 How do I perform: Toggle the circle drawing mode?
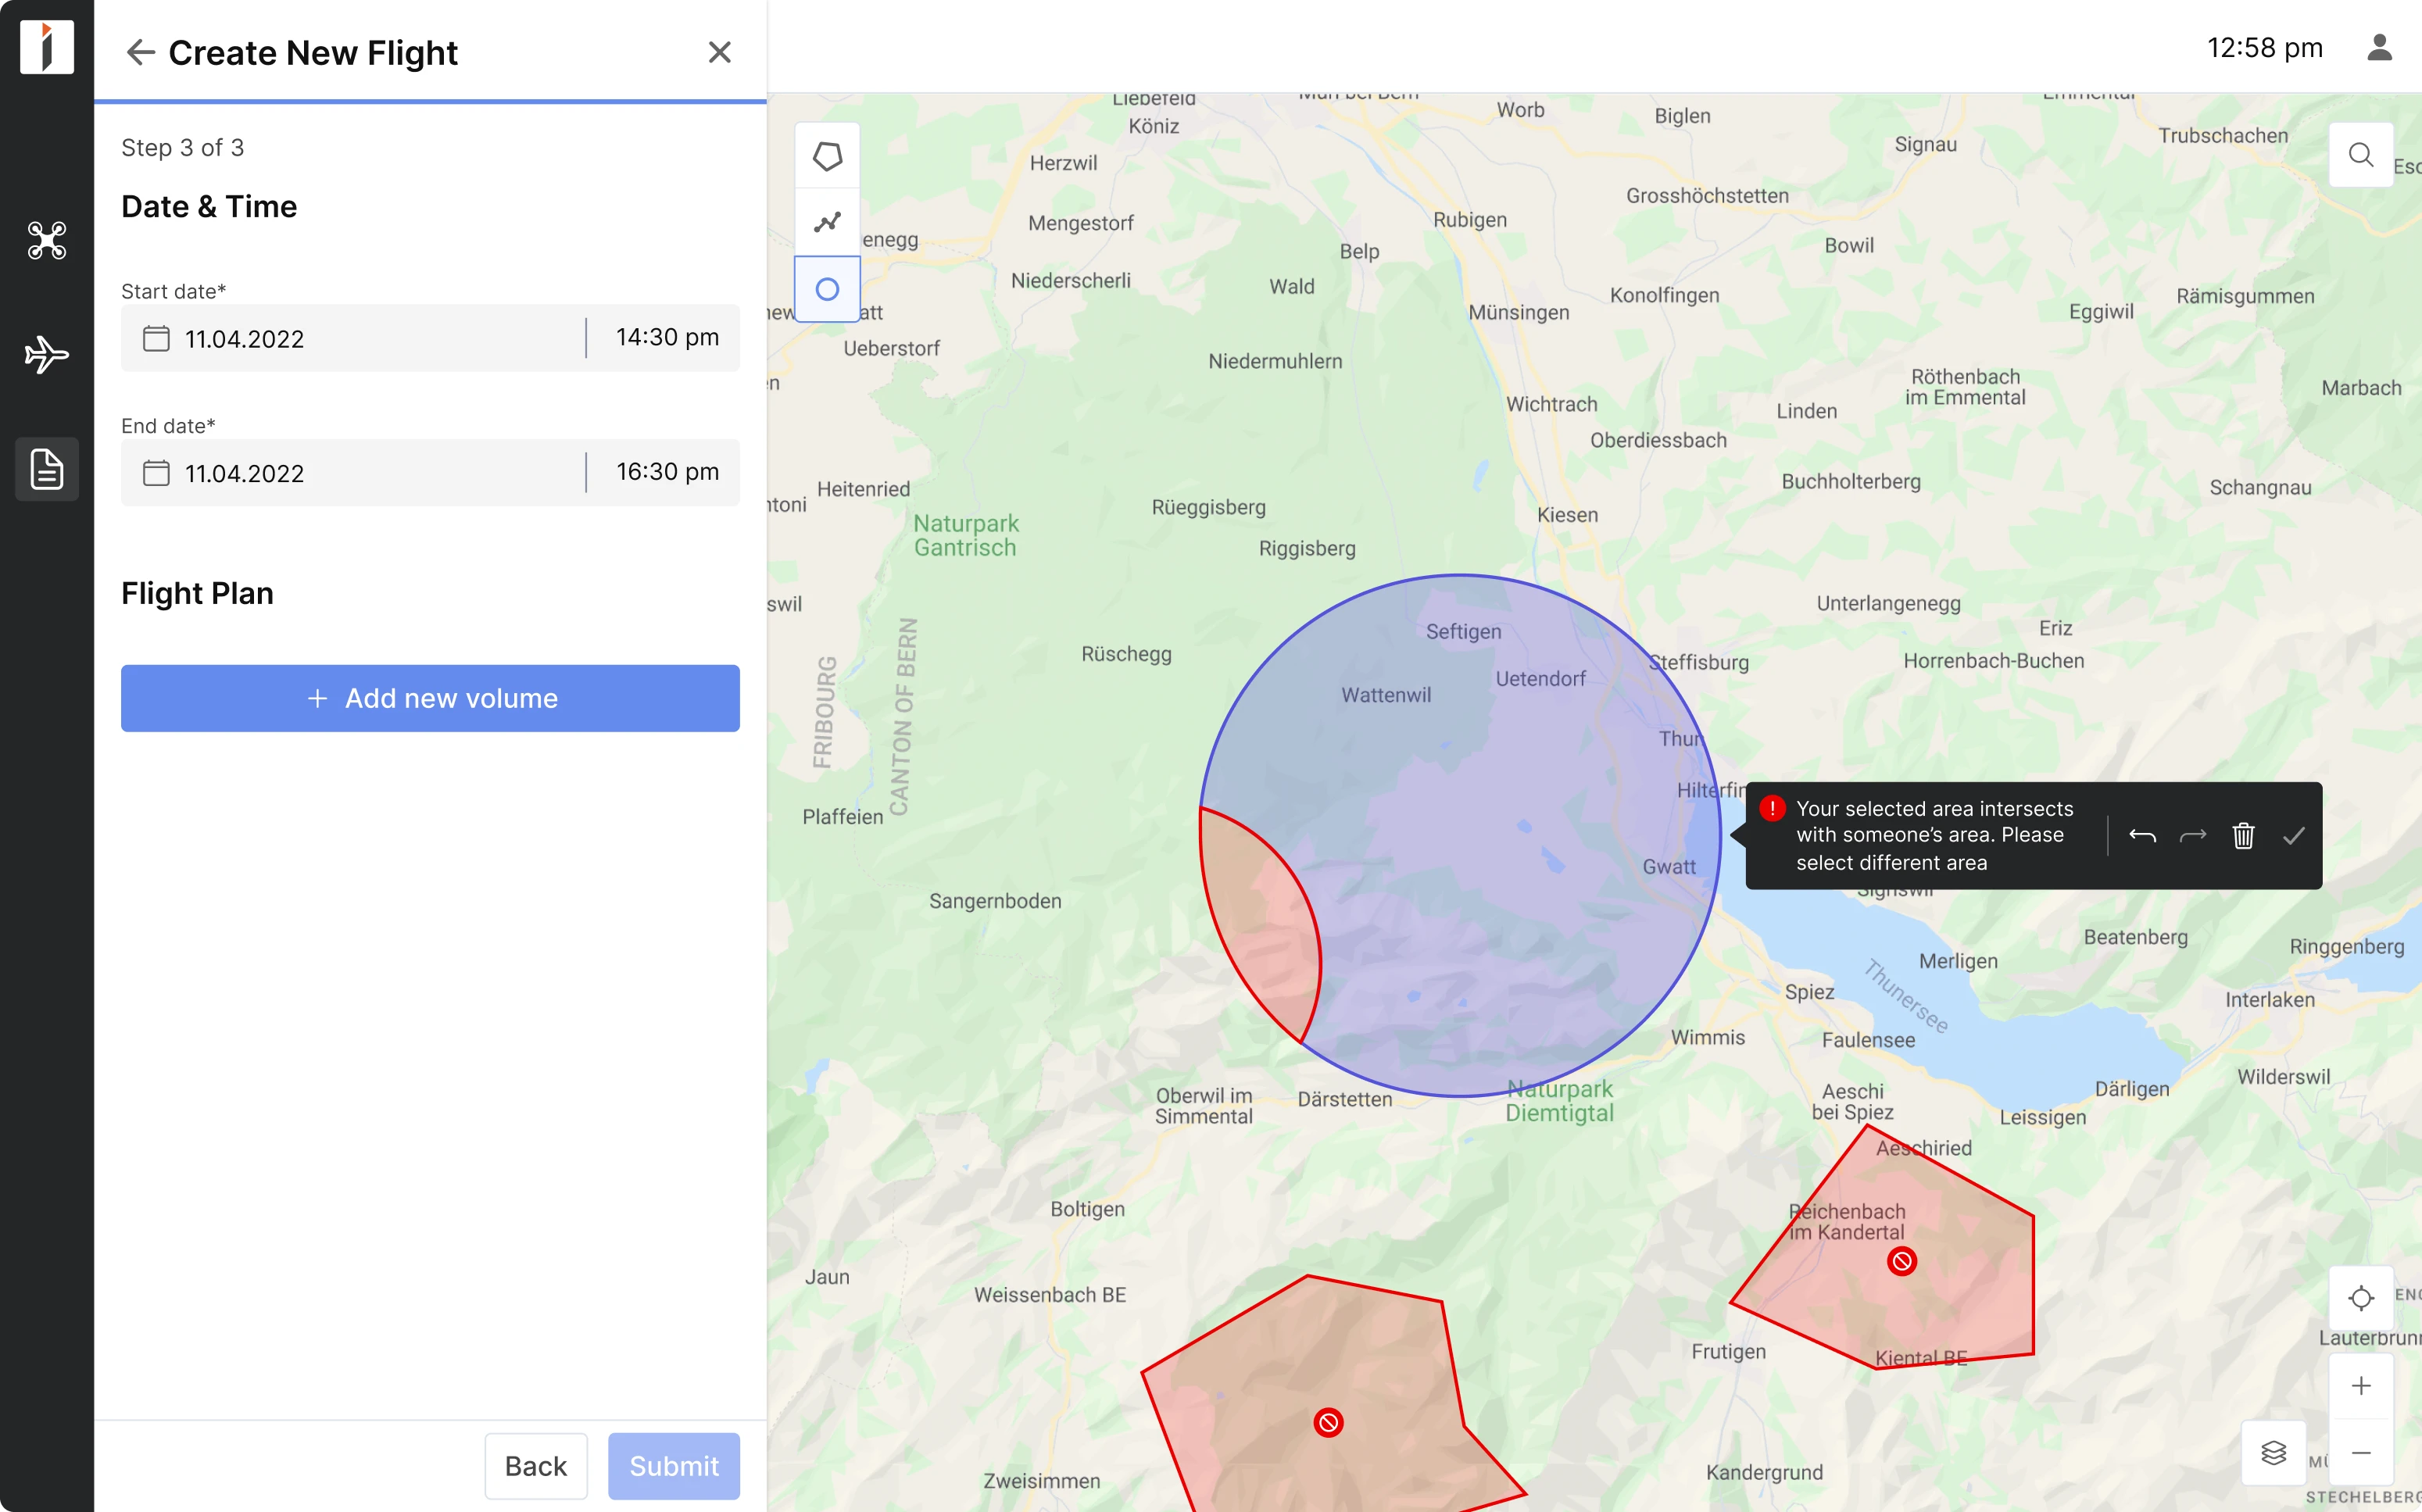point(827,289)
